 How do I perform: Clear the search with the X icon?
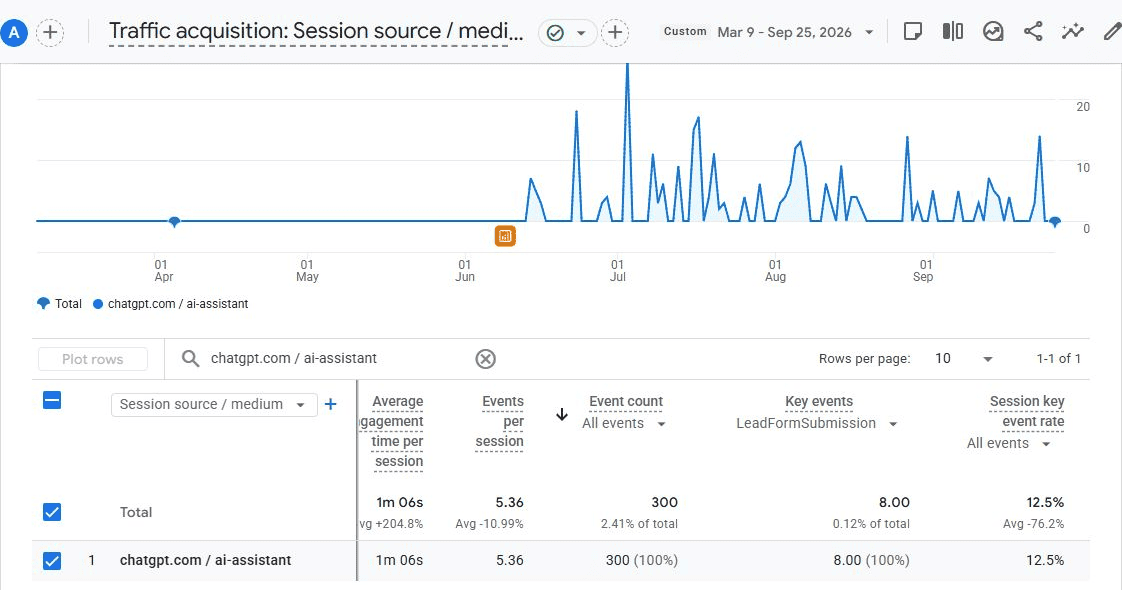pos(485,359)
